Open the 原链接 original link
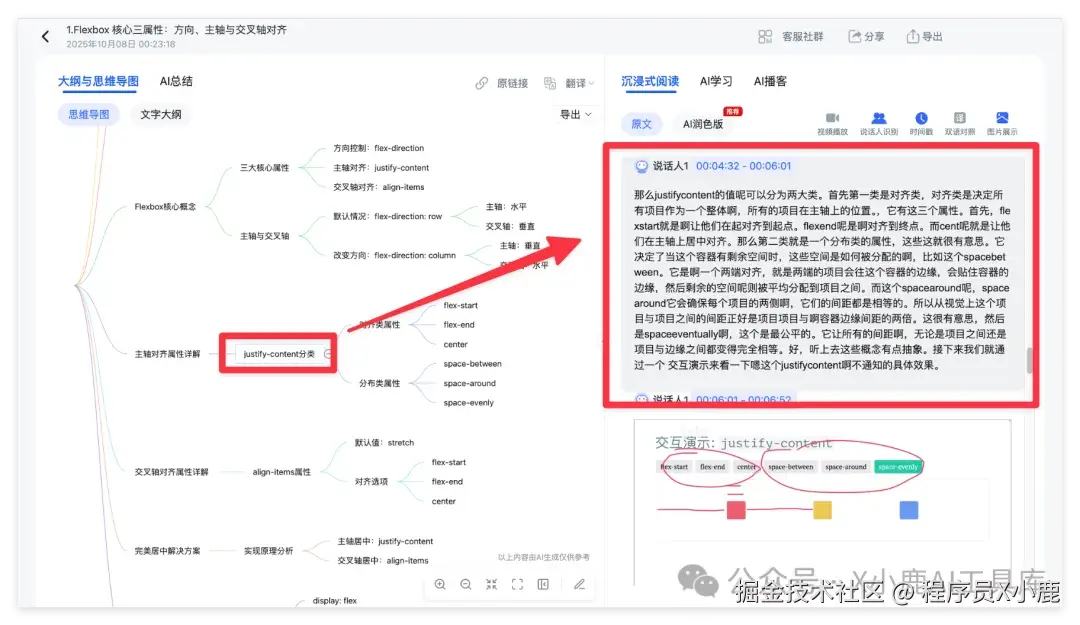1080x625 pixels. [x=512, y=81]
